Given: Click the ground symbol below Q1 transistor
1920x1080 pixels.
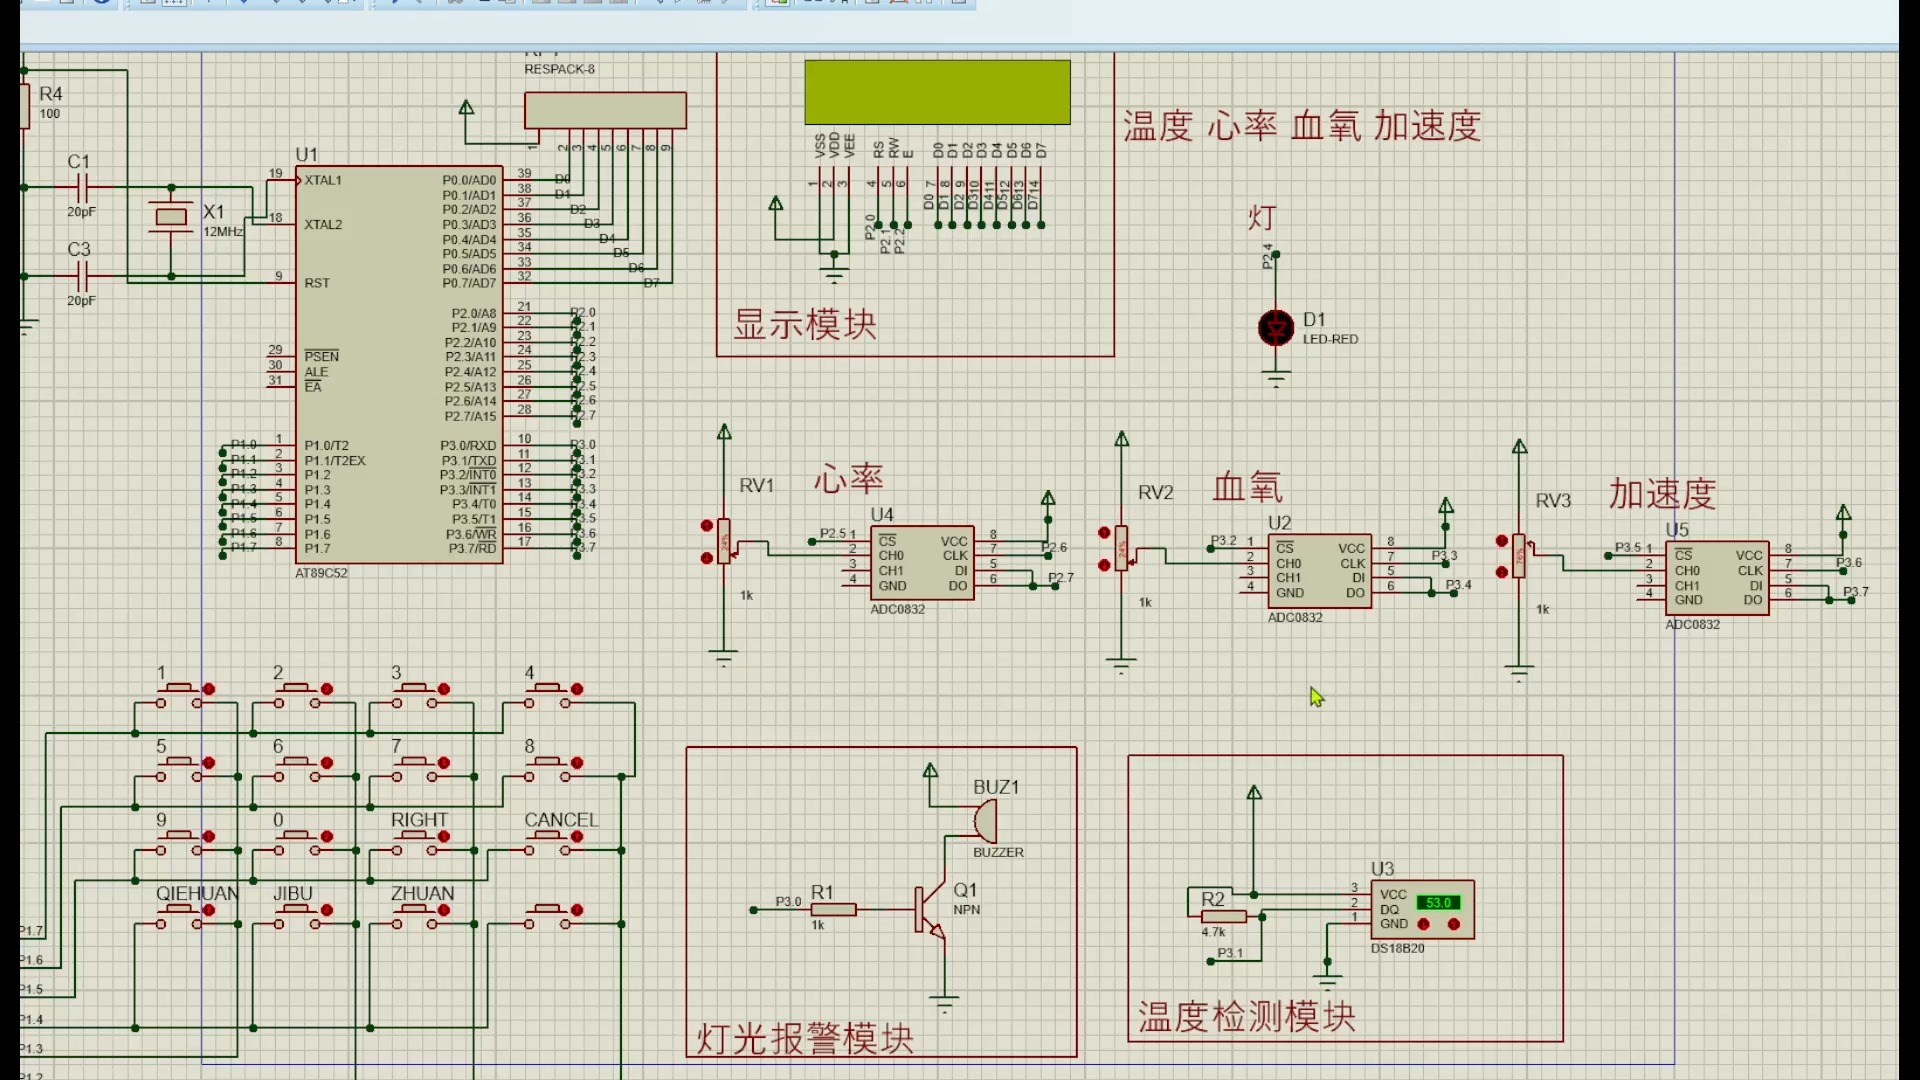Looking at the screenshot, I should click(944, 1003).
